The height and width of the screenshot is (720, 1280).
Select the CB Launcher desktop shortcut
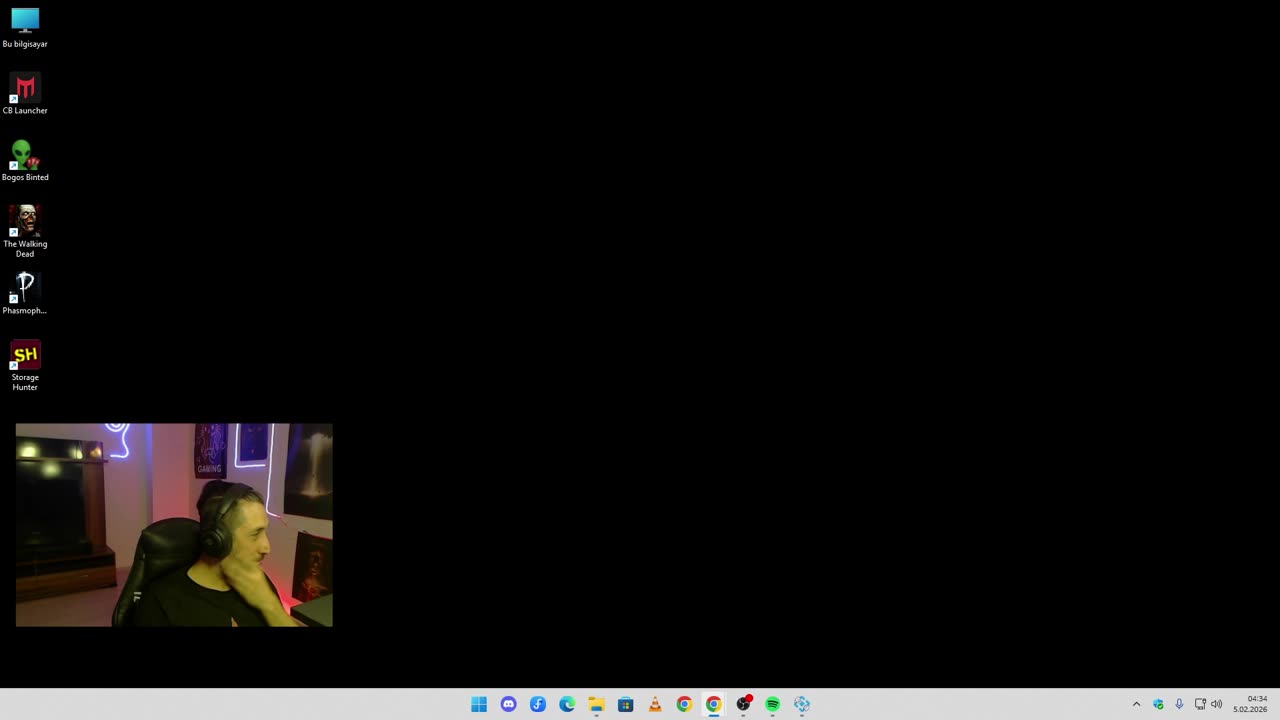(x=25, y=95)
